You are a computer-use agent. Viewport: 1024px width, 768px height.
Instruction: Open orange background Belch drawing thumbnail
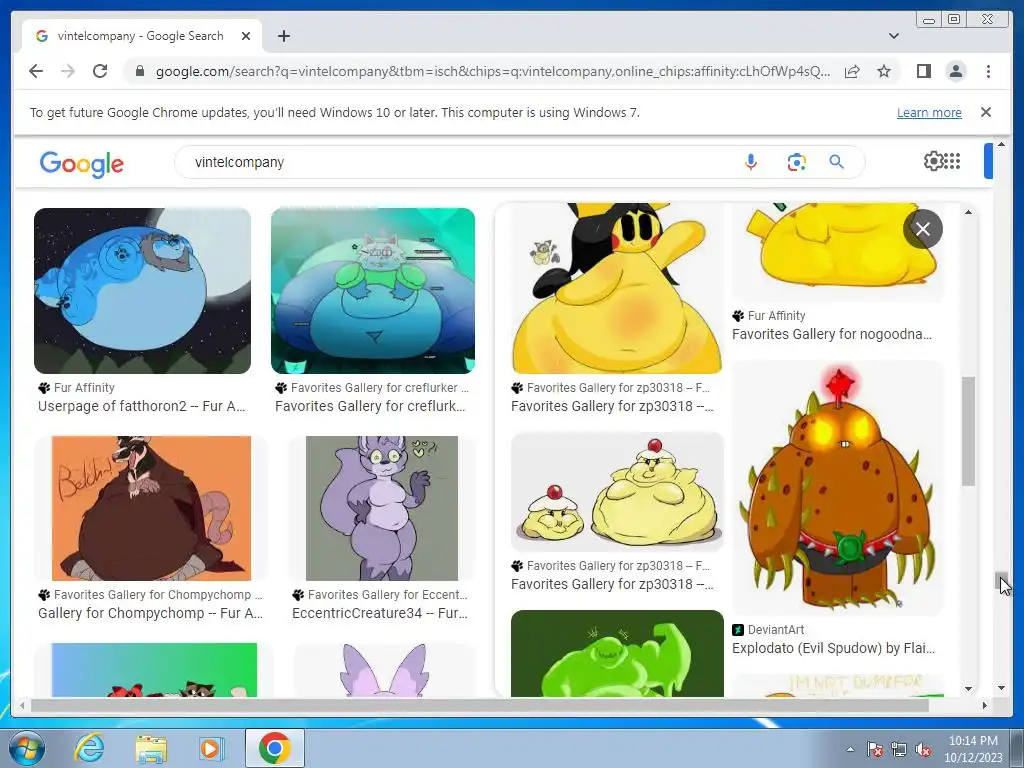(151, 508)
